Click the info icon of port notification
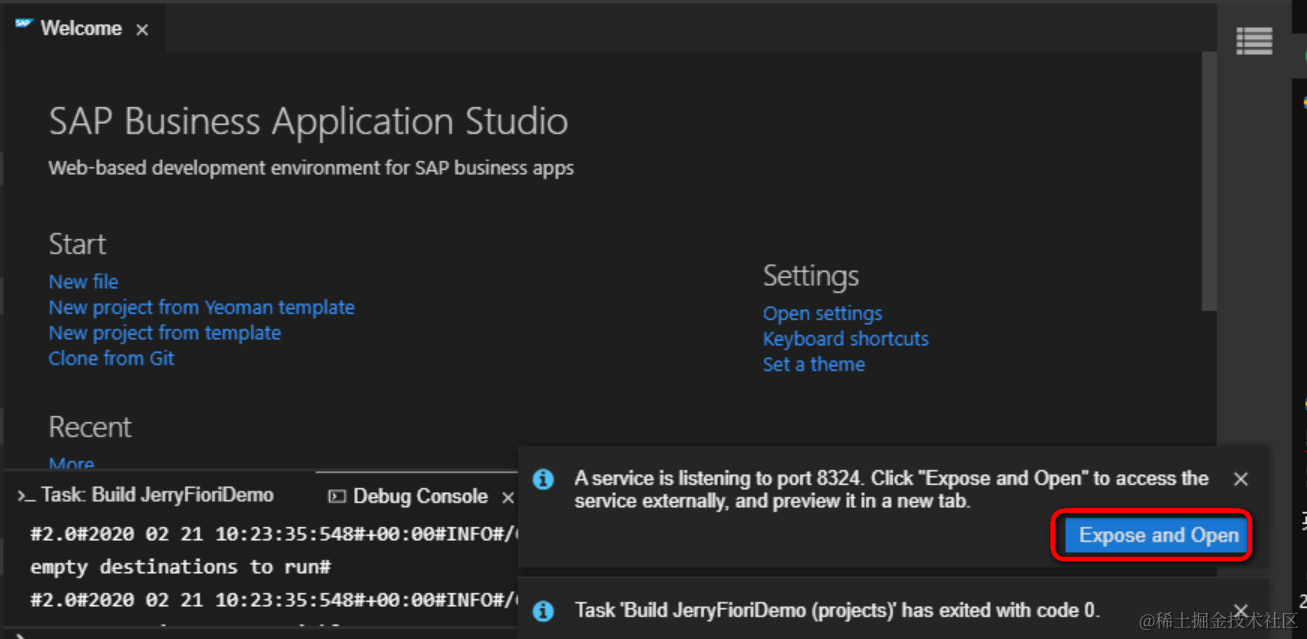 point(543,479)
